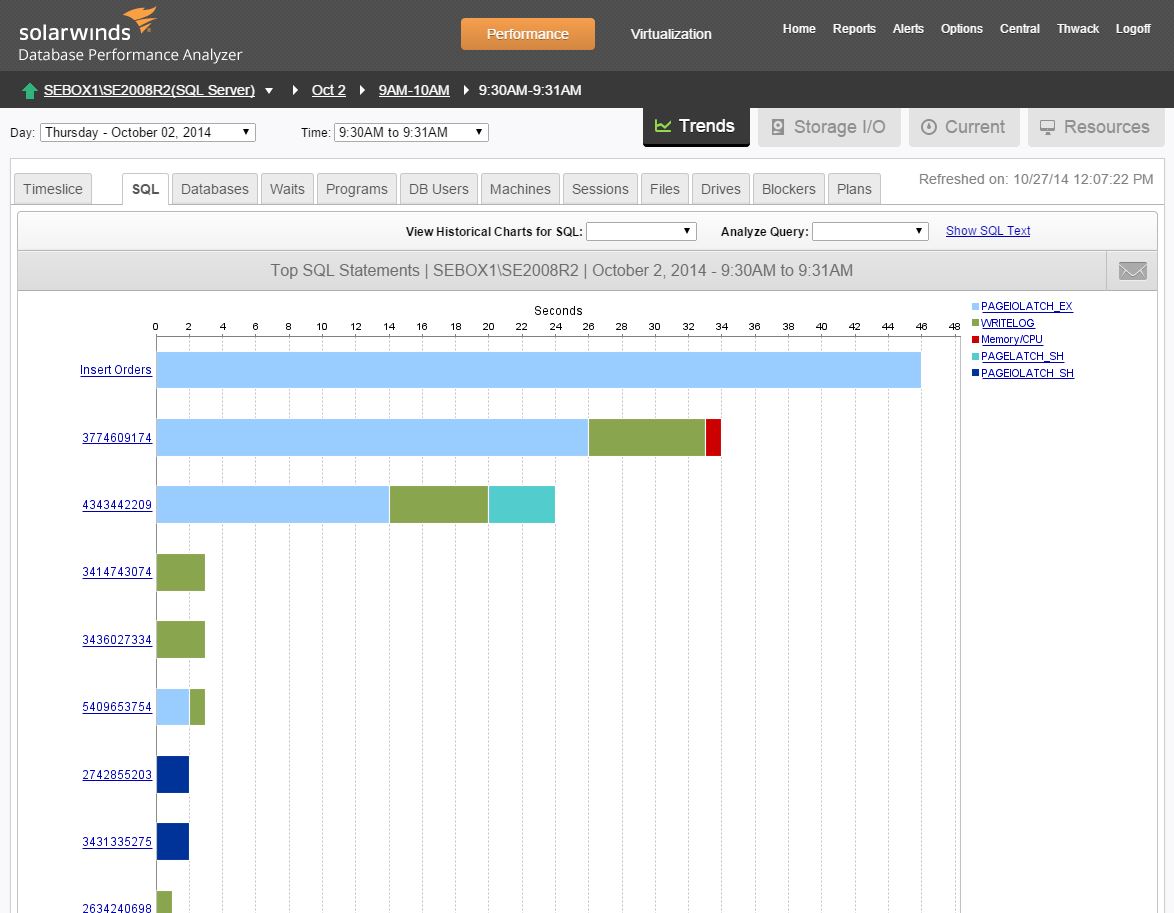This screenshot has width=1174, height=913.
Task: Click the dark blue bar for 2742855203
Action: tap(173, 774)
